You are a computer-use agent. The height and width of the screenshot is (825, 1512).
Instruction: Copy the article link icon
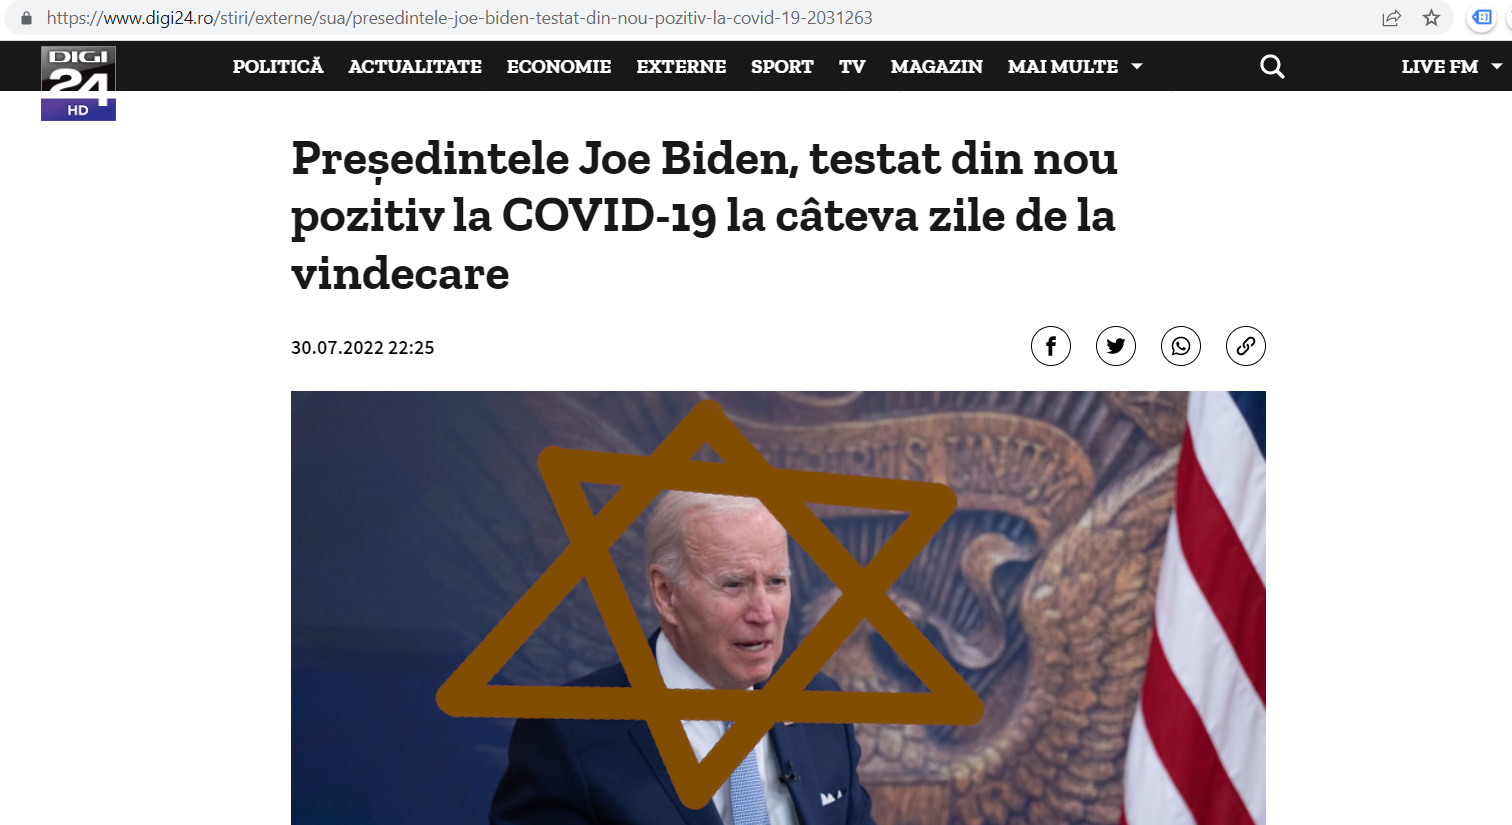[1245, 346]
